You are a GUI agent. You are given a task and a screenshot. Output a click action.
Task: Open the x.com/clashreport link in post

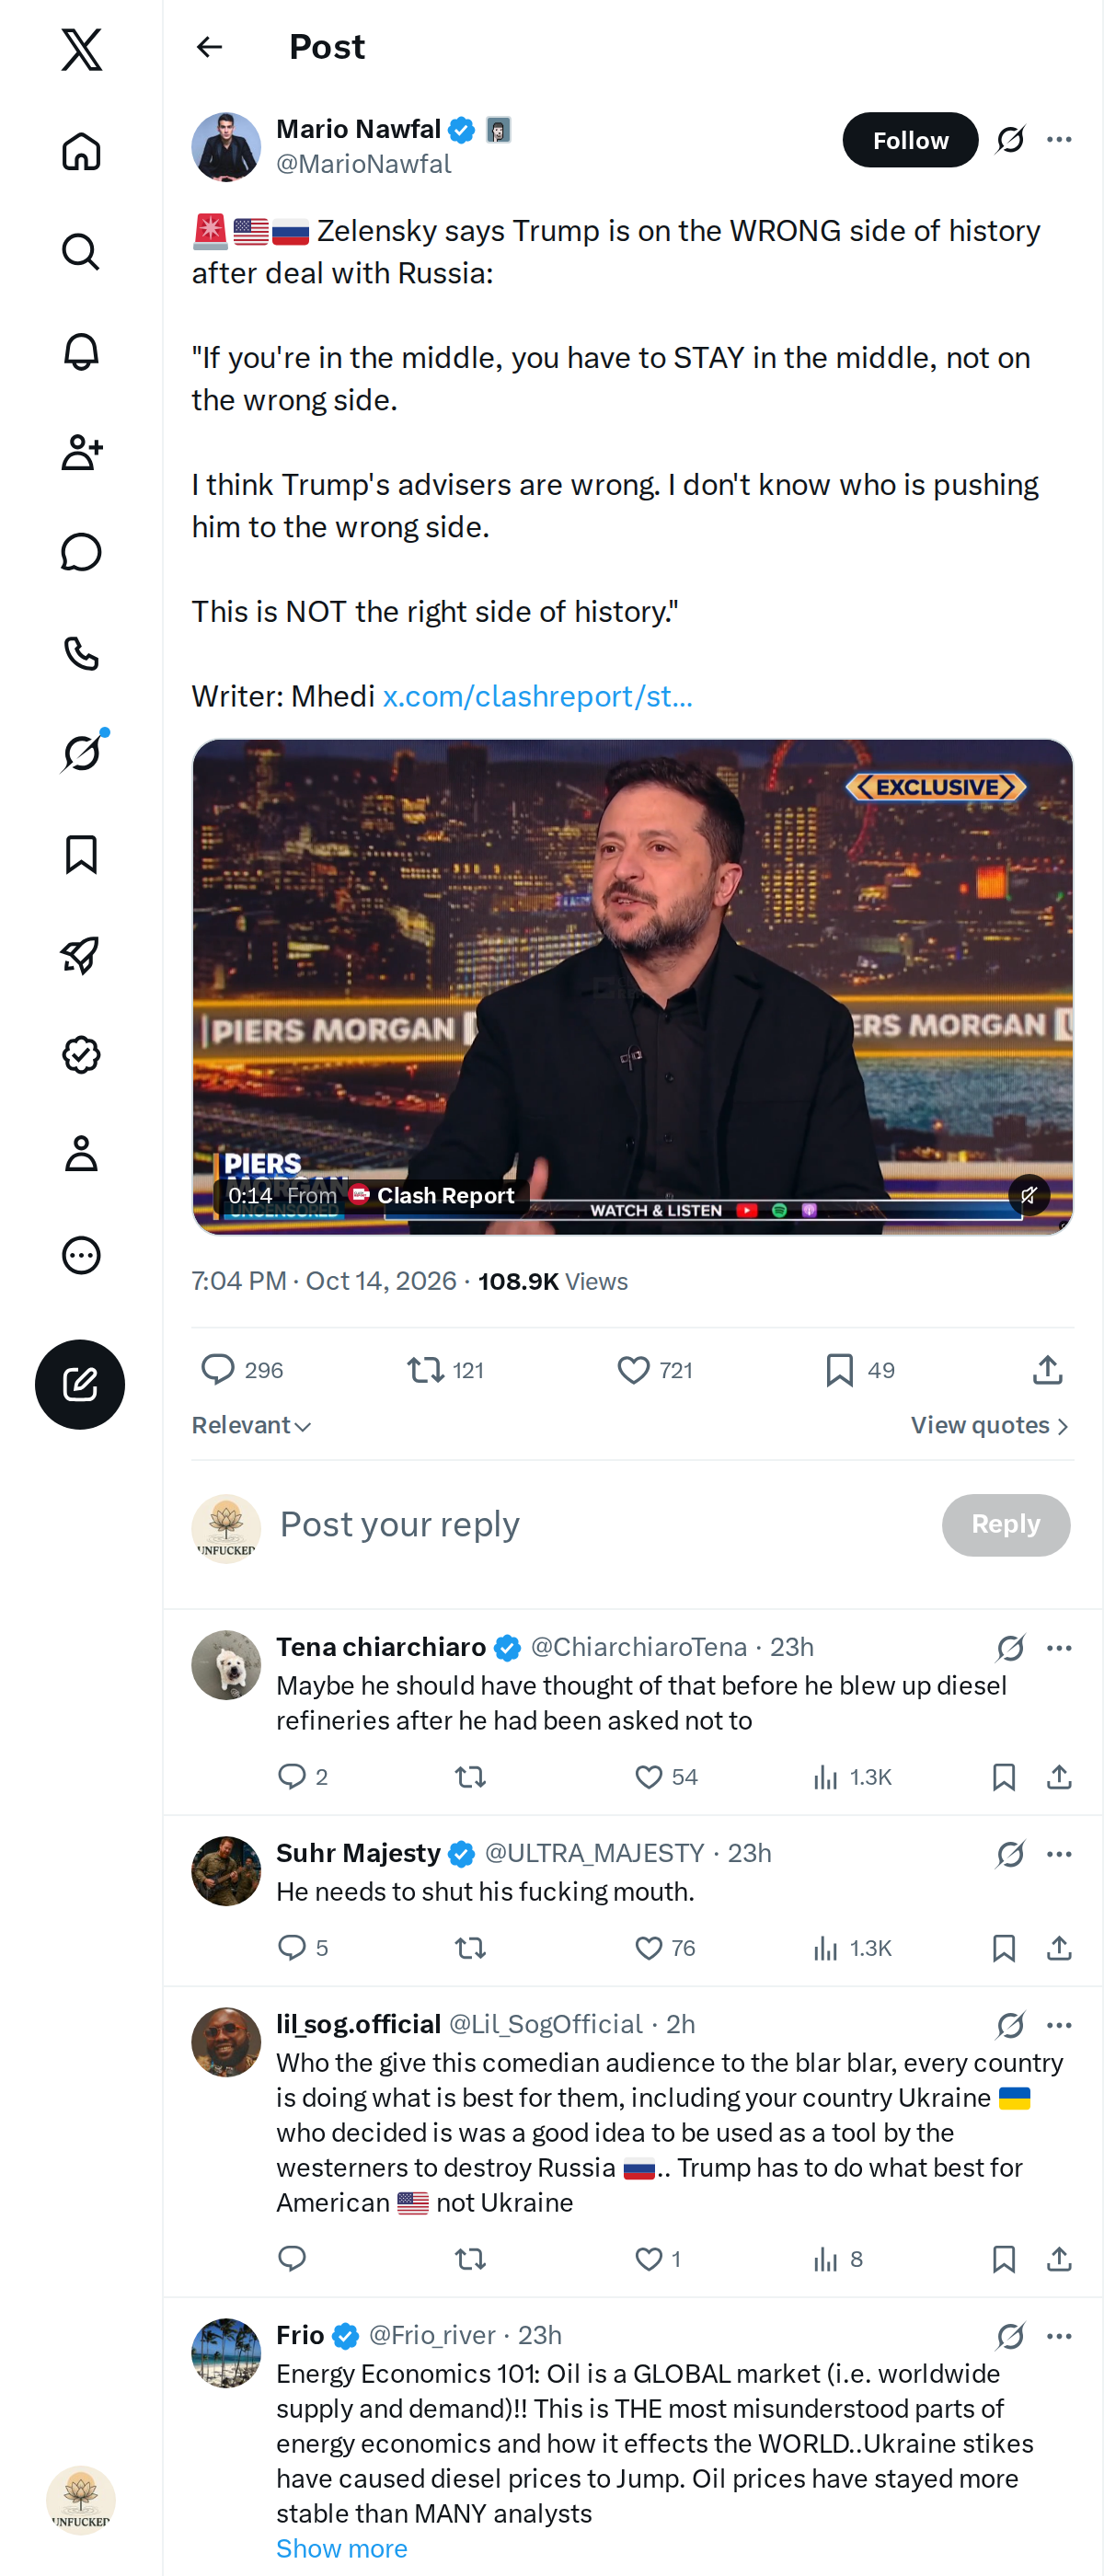537,696
